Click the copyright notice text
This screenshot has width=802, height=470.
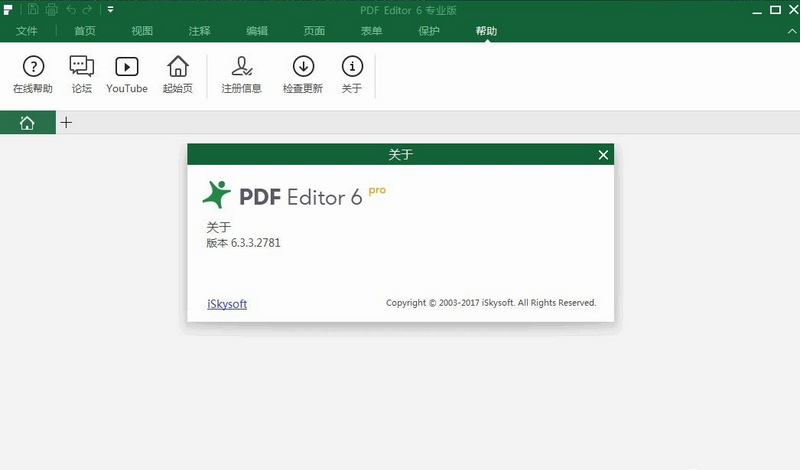coord(491,303)
